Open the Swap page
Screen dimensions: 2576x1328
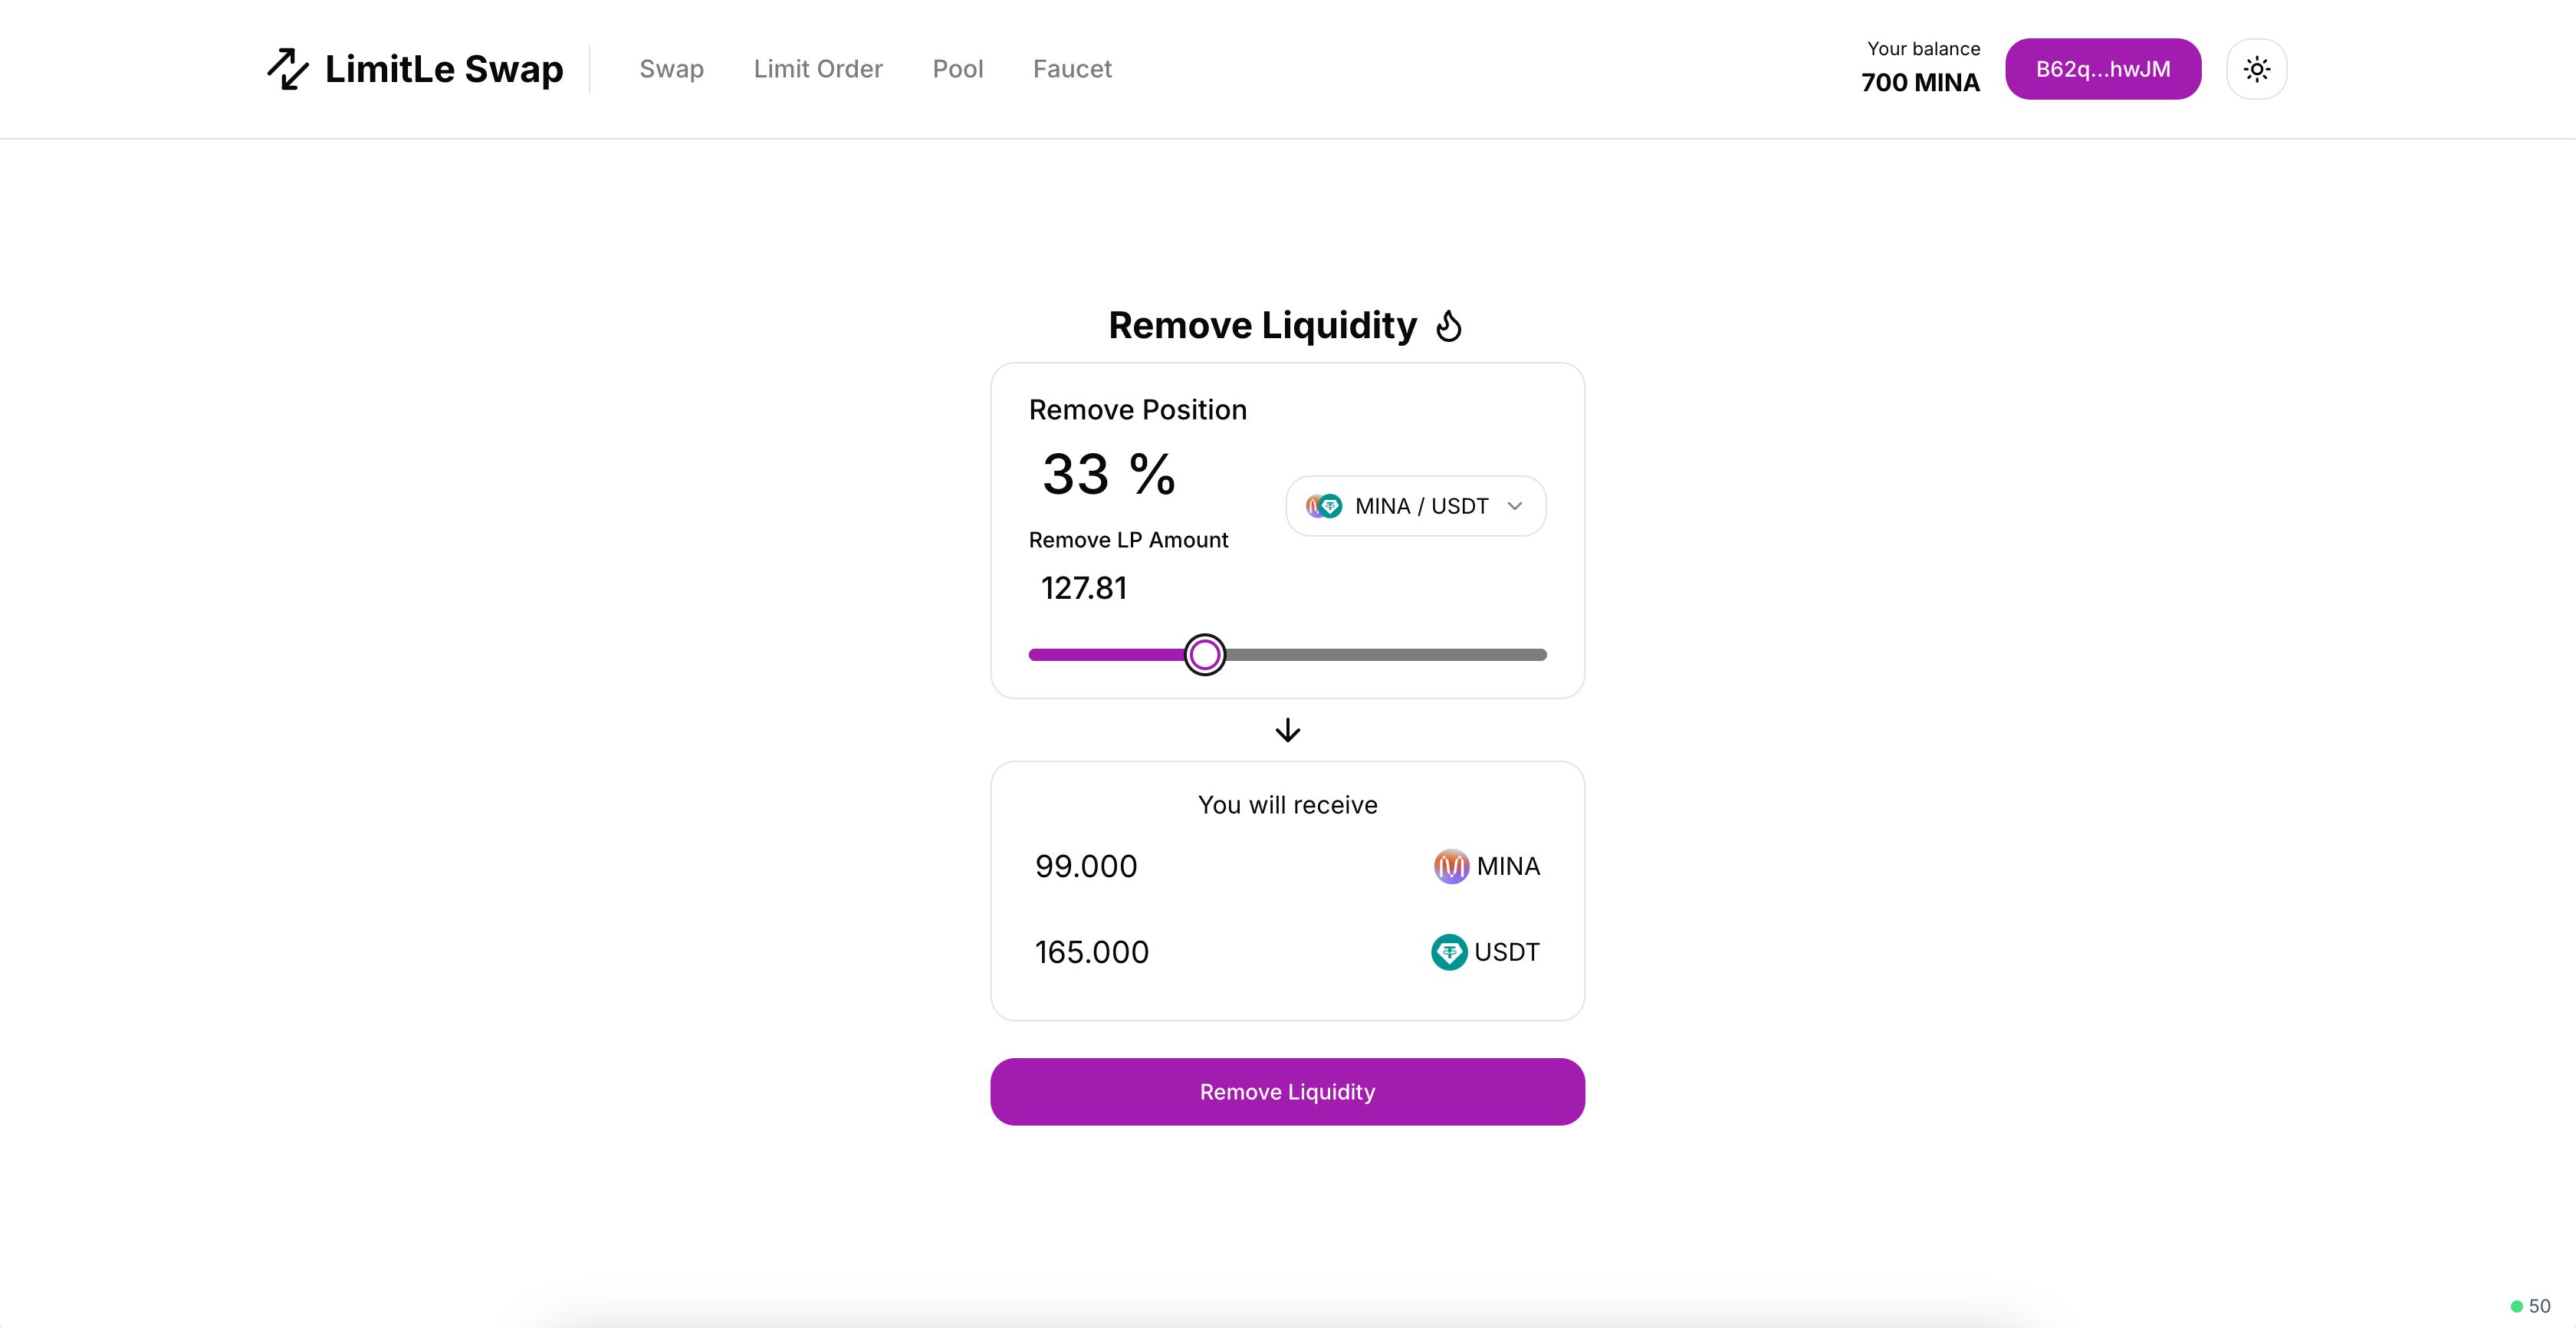click(x=672, y=69)
